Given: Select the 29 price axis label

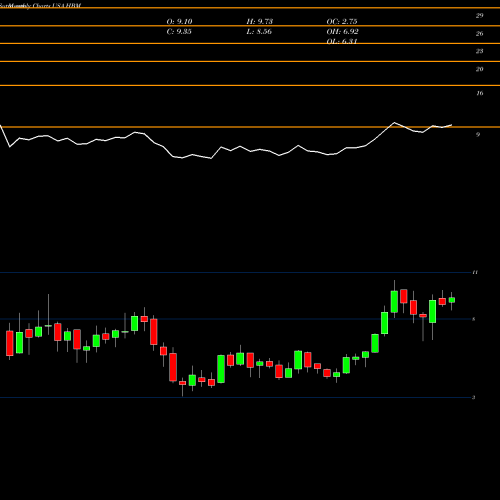Looking at the screenshot, I should click(479, 15).
